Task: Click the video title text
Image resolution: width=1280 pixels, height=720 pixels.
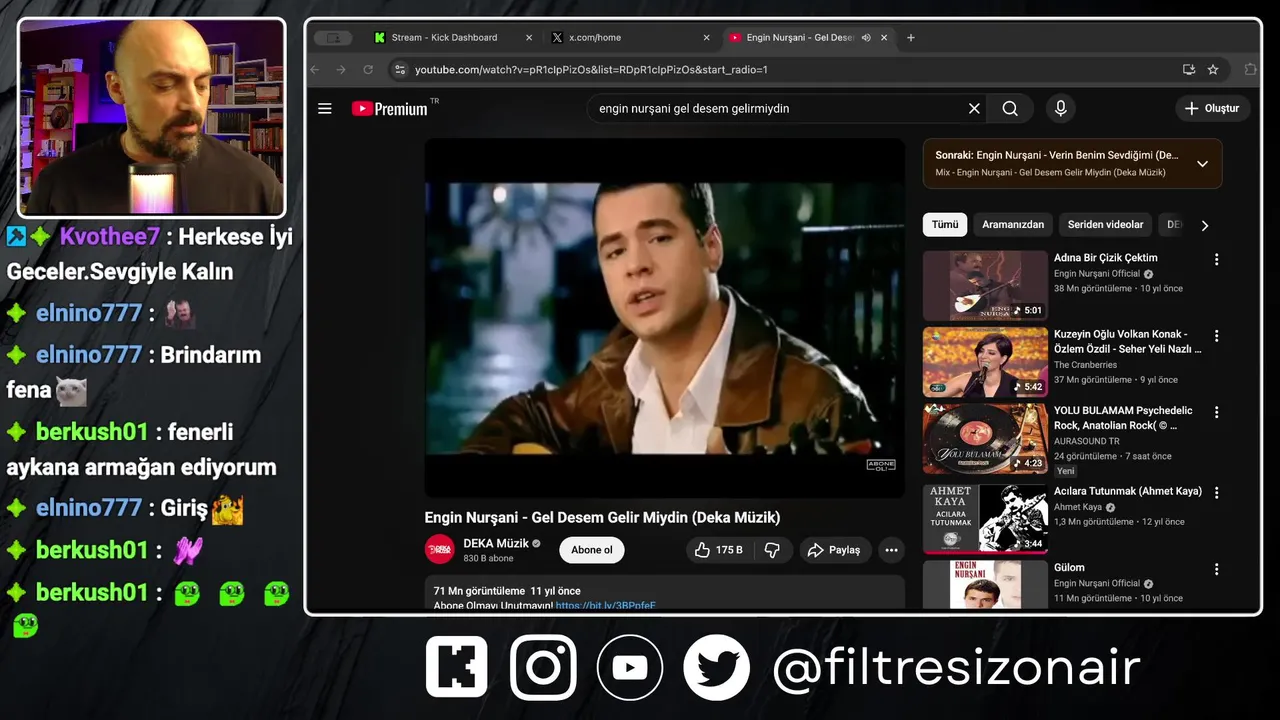Action: coord(602,518)
